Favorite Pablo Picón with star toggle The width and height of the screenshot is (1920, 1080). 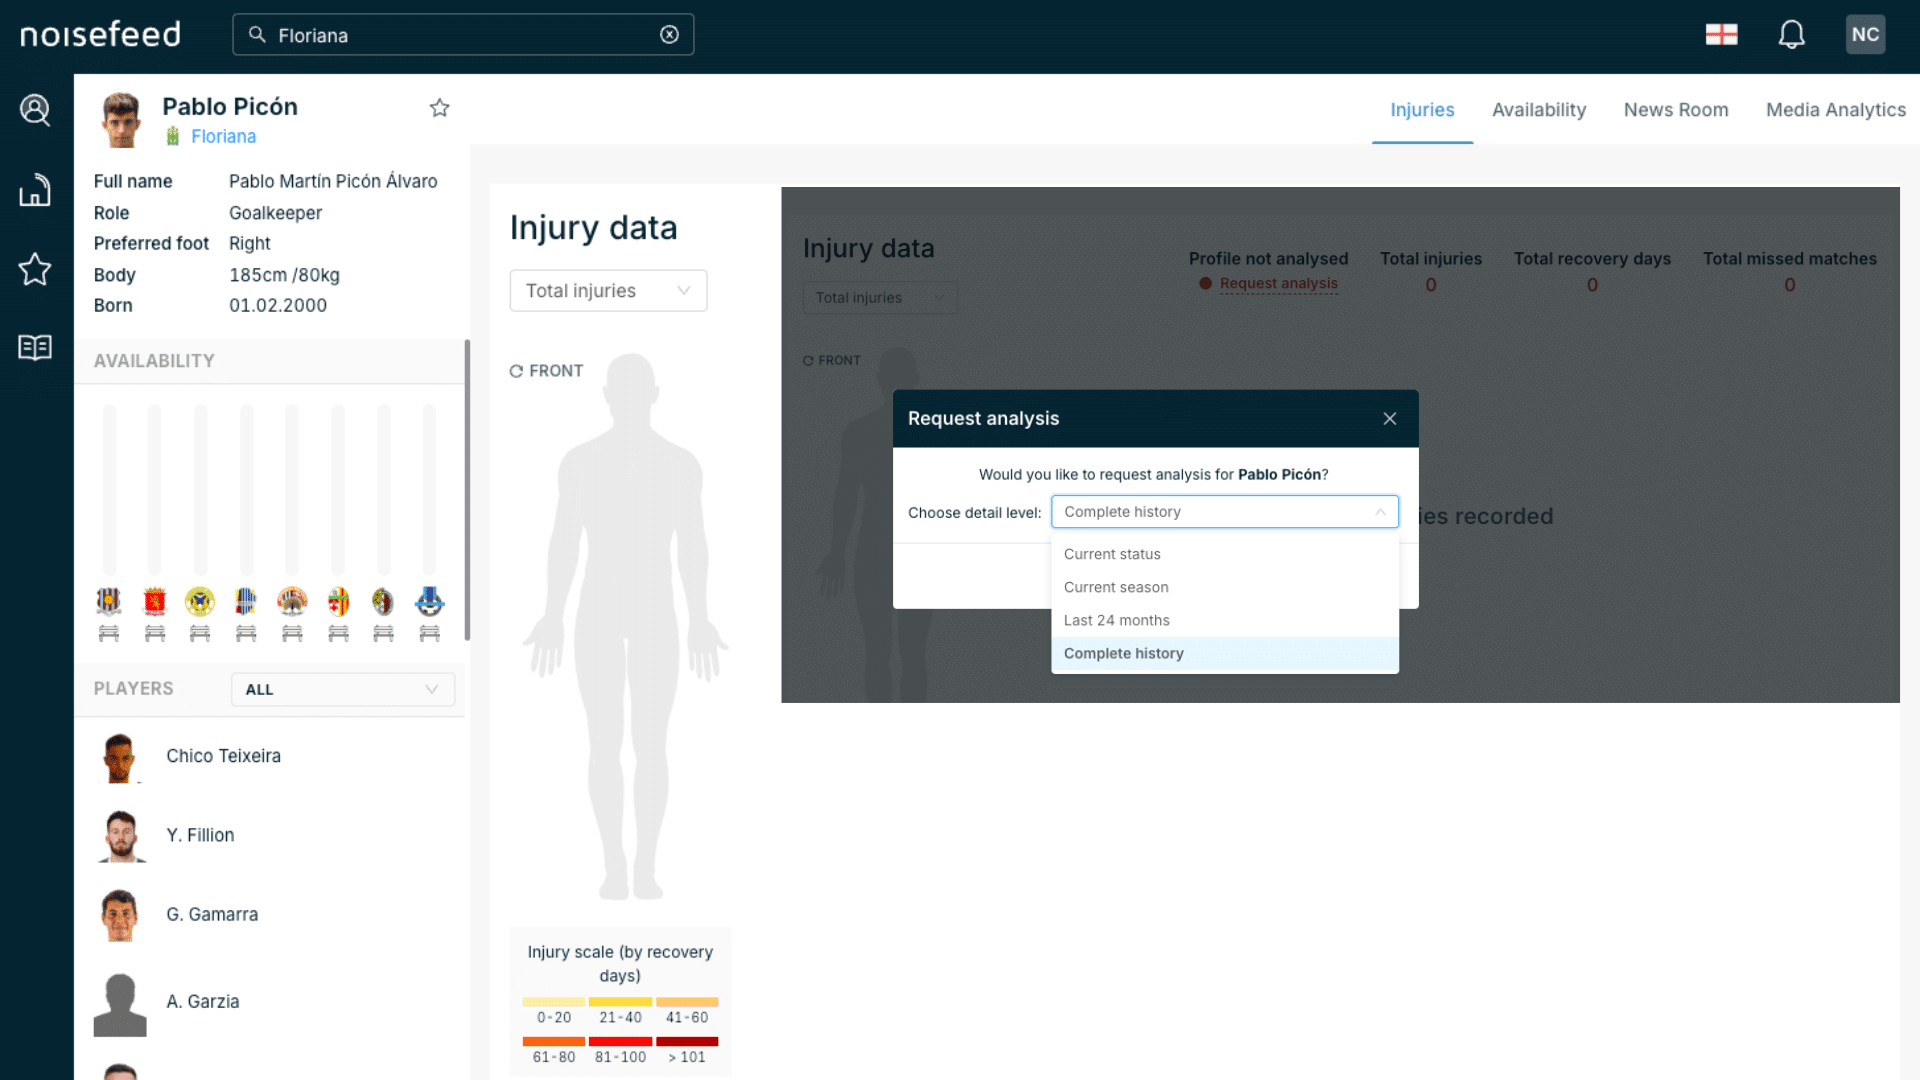tap(439, 108)
